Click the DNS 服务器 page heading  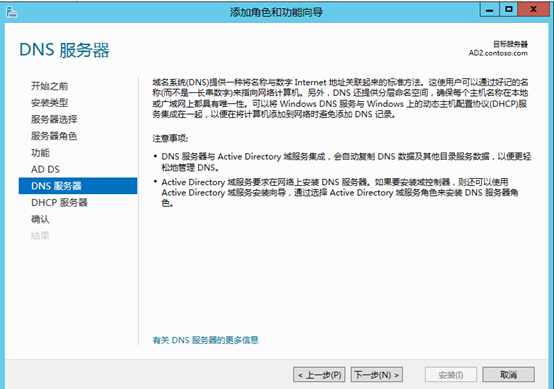point(64,50)
